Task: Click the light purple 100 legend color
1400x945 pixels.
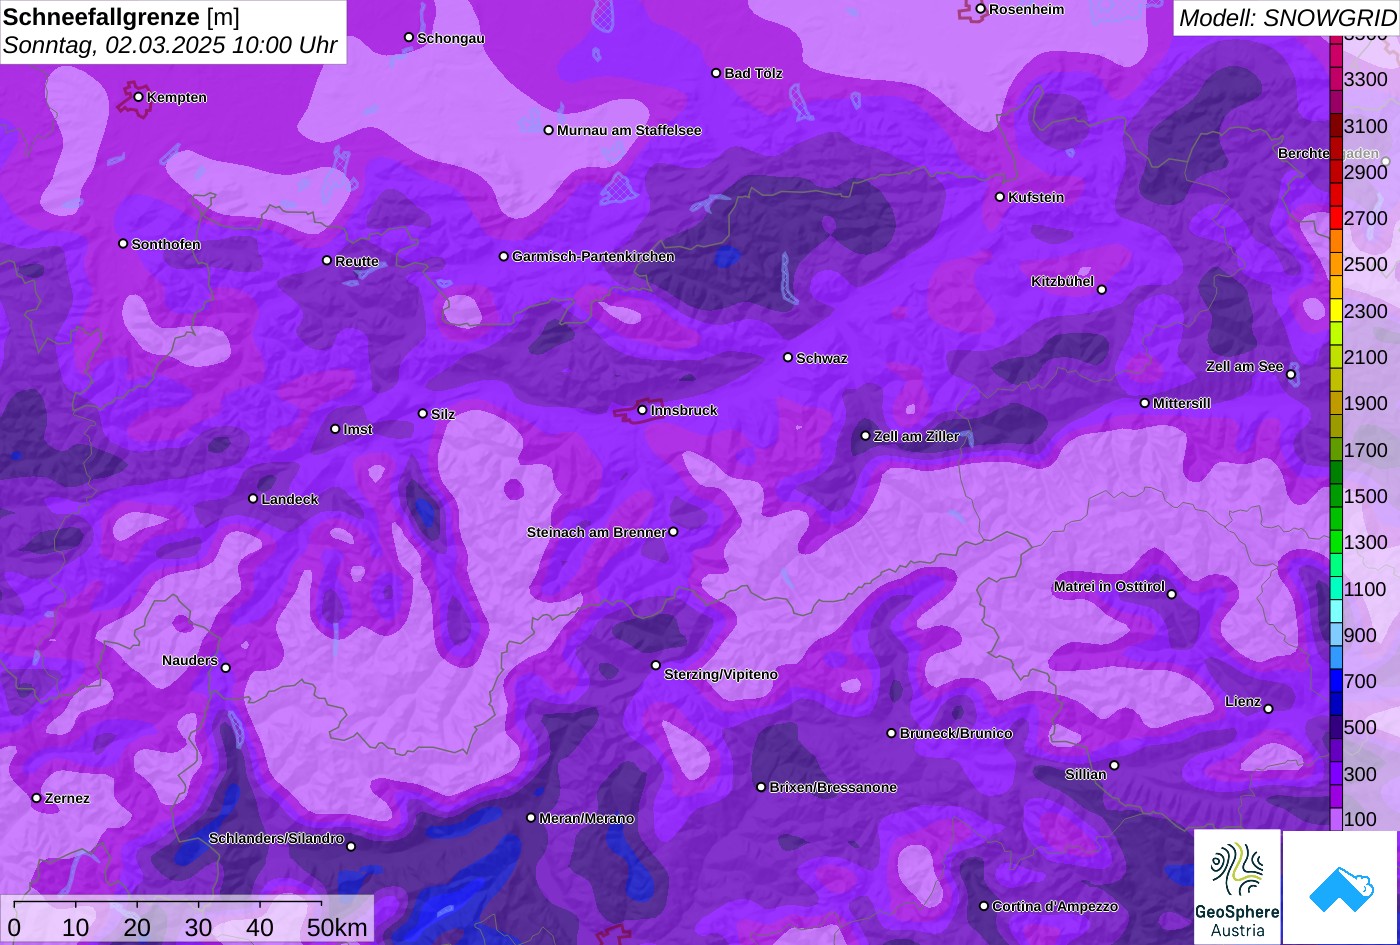Action: pos(1336,819)
